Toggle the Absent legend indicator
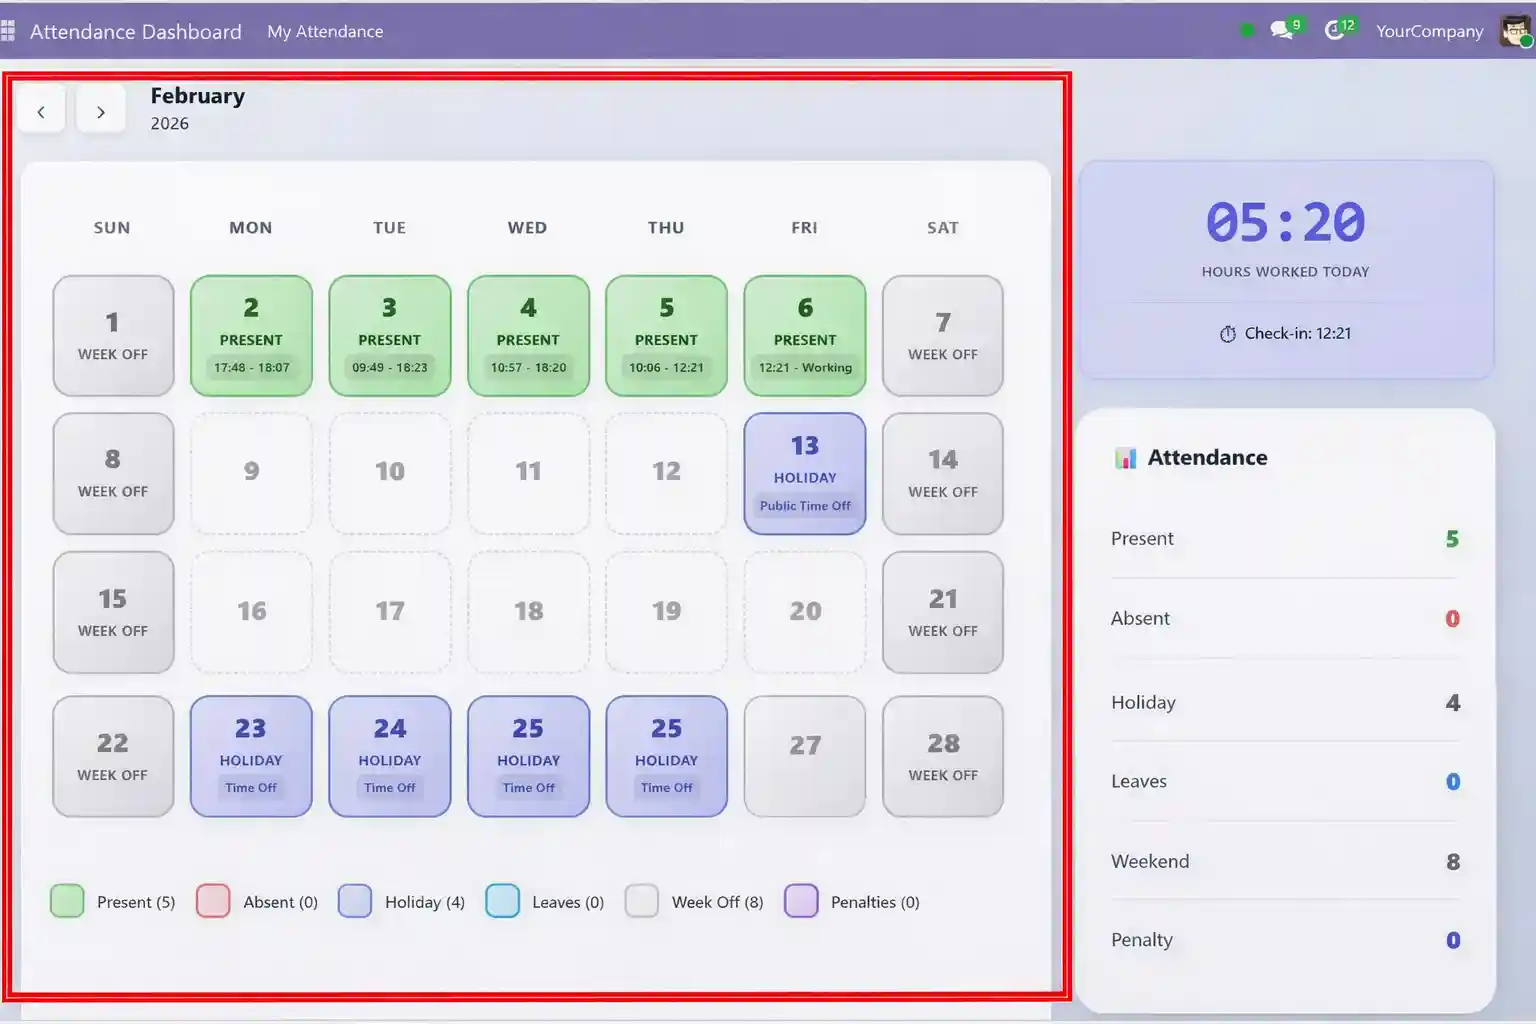Viewport: 1536px width, 1024px height. point(213,901)
